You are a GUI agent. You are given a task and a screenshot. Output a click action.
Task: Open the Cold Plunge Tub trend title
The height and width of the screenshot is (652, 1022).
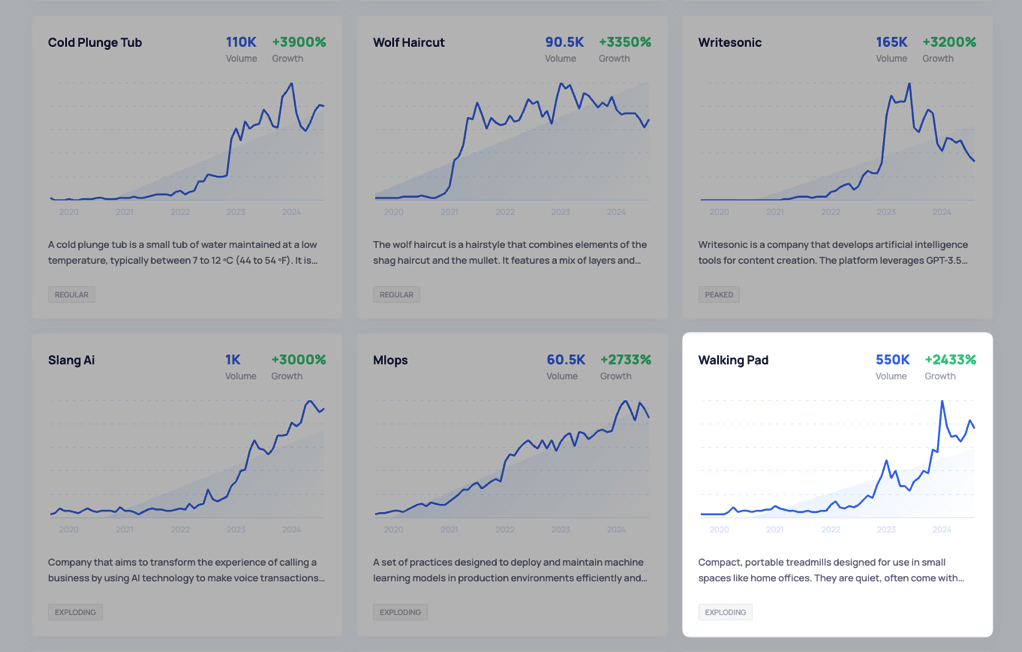(95, 43)
